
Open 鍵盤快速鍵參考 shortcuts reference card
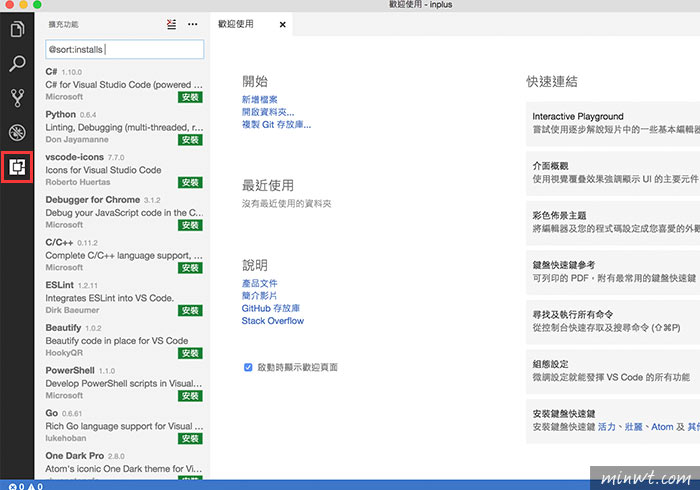coord(613,272)
